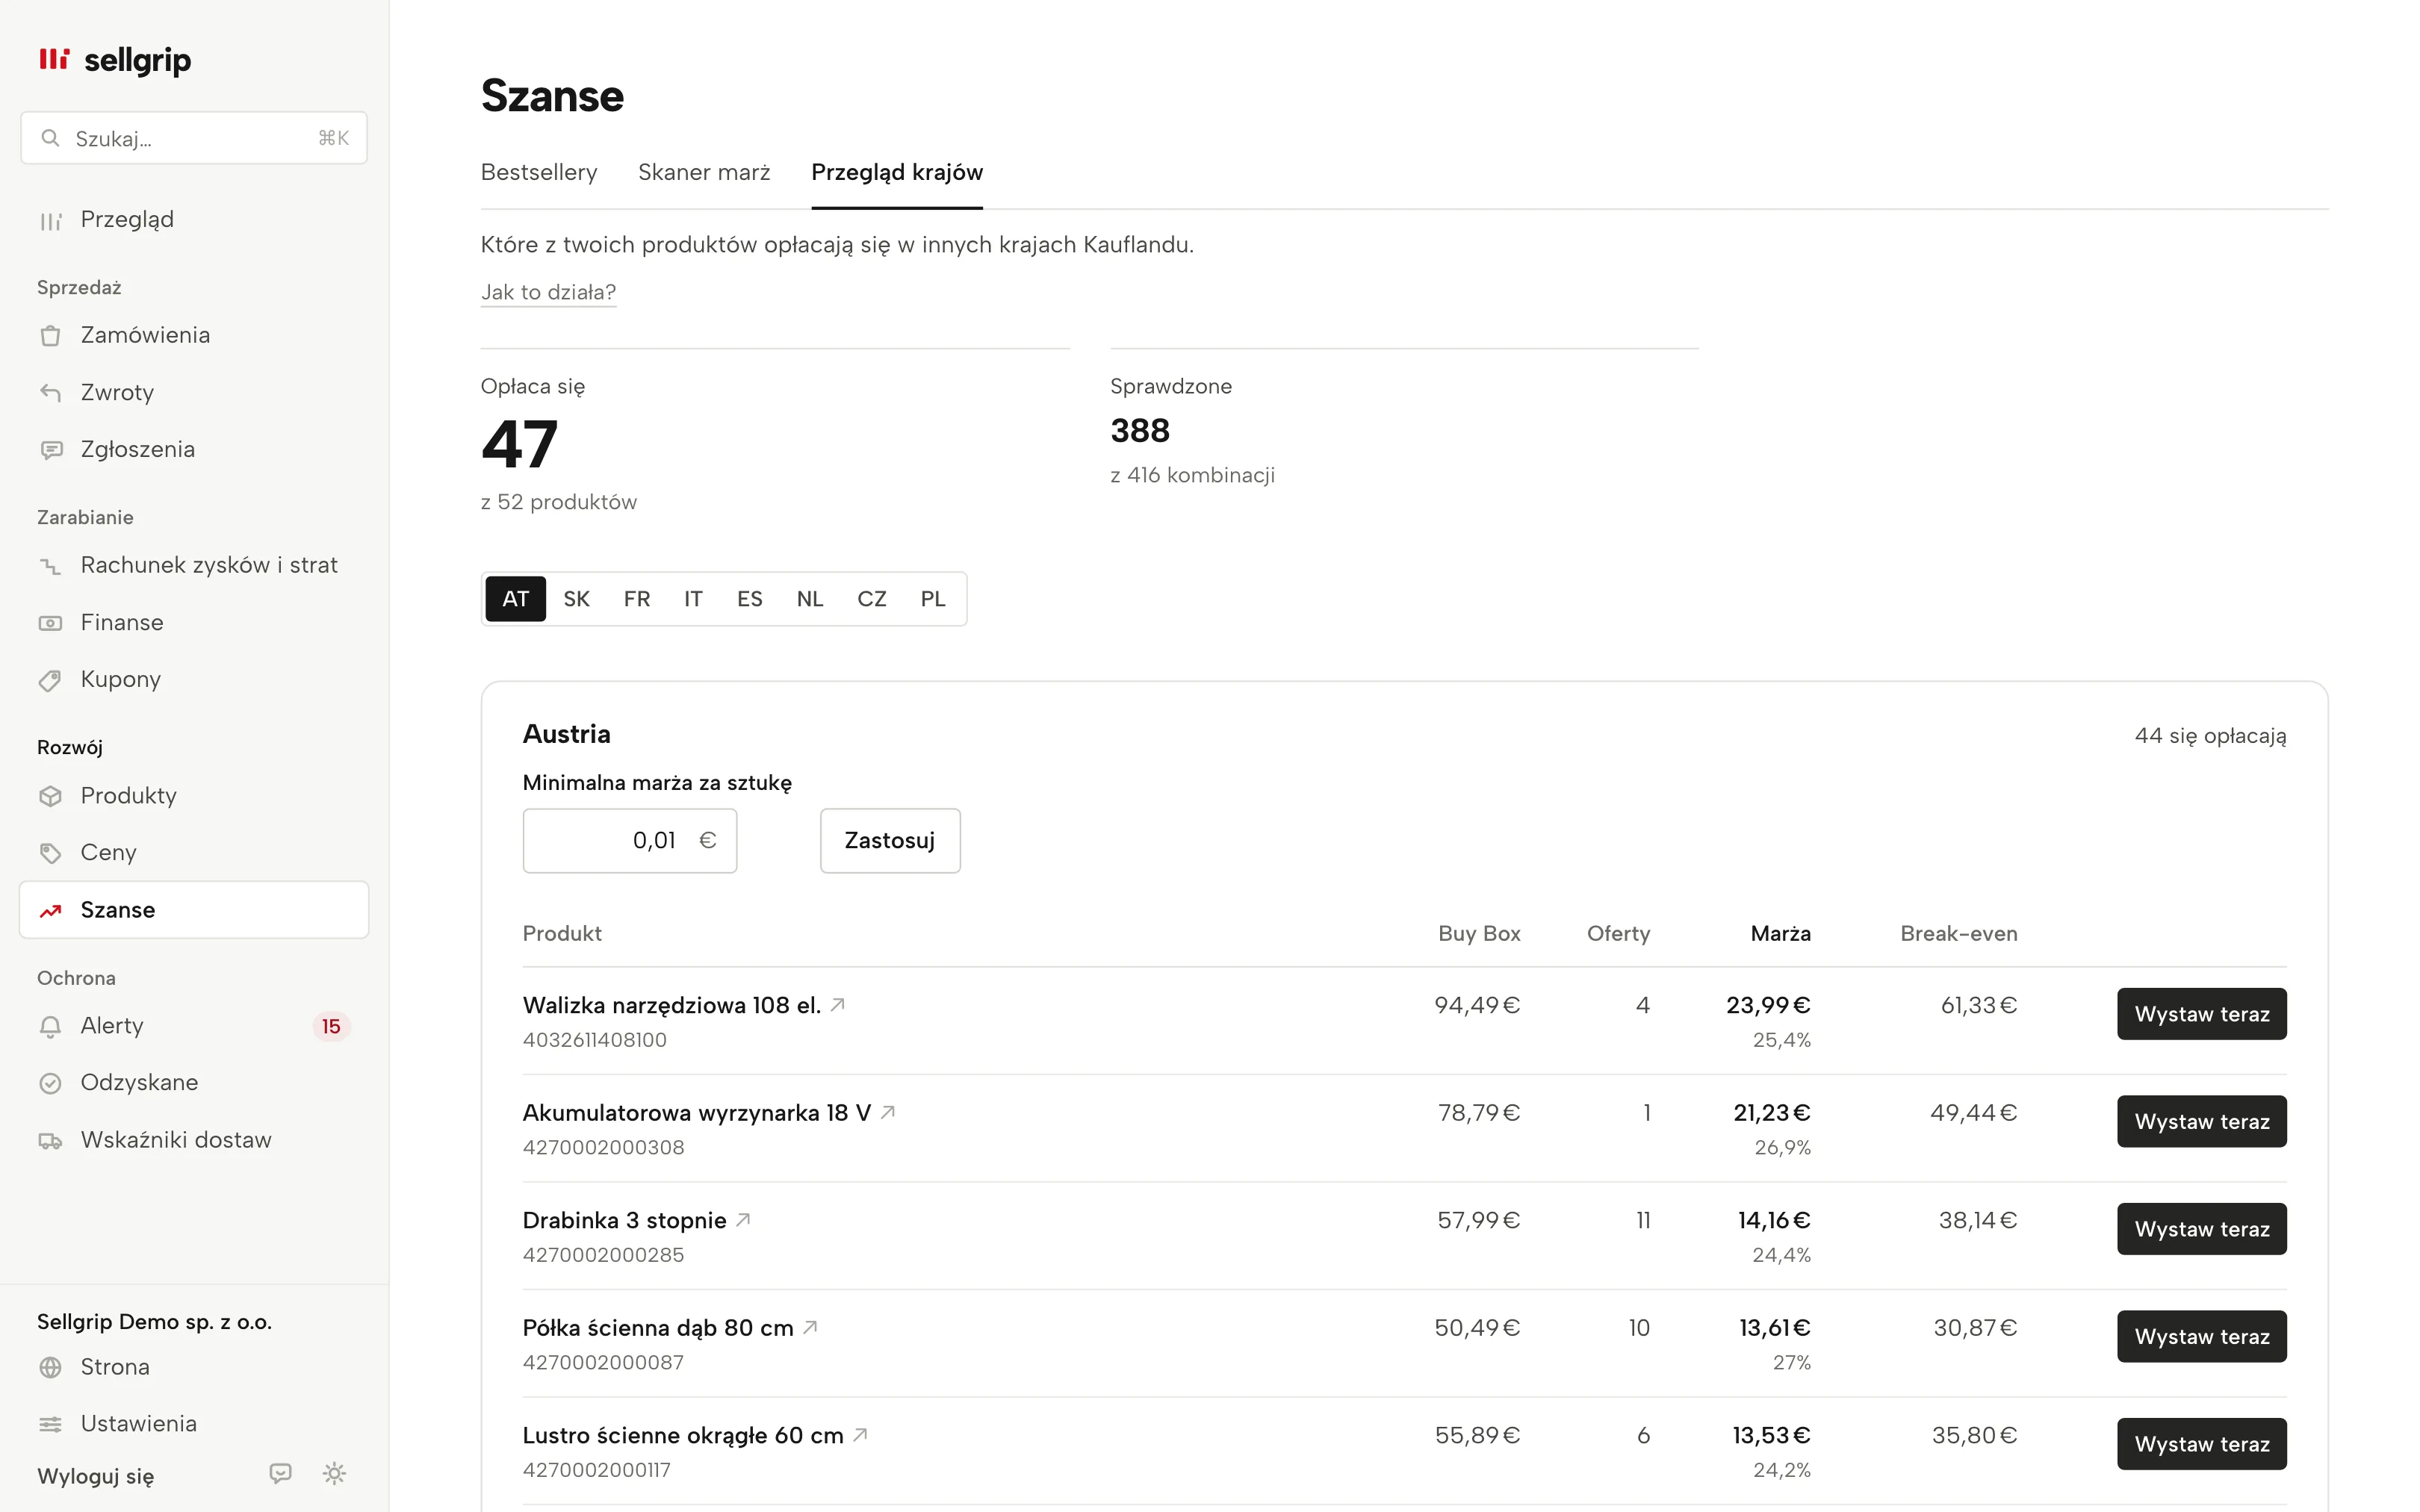Switch to the Bestsellery tab
The height and width of the screenshot is (1512, 2420).
click(x=539, y=172)
